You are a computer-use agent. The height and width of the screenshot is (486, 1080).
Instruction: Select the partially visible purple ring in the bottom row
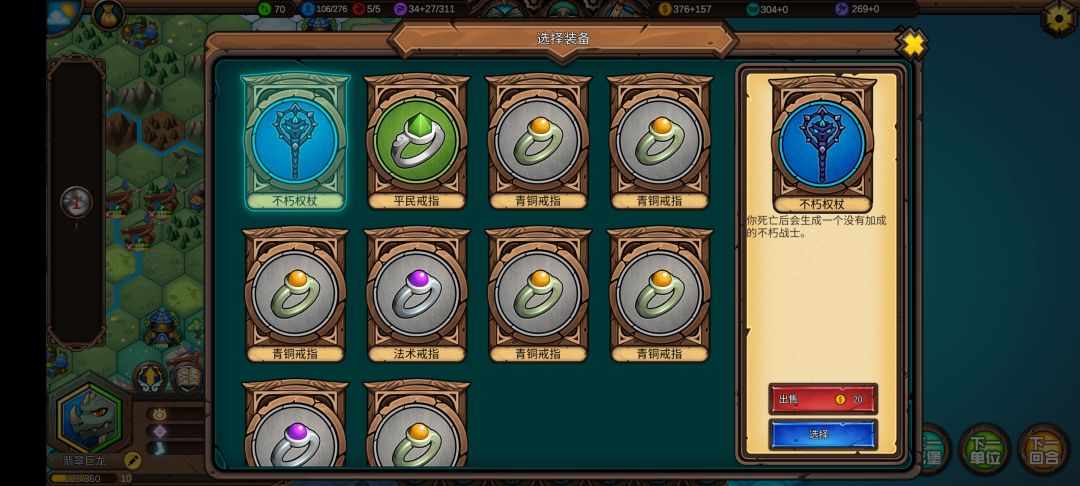tap(295, 425)
